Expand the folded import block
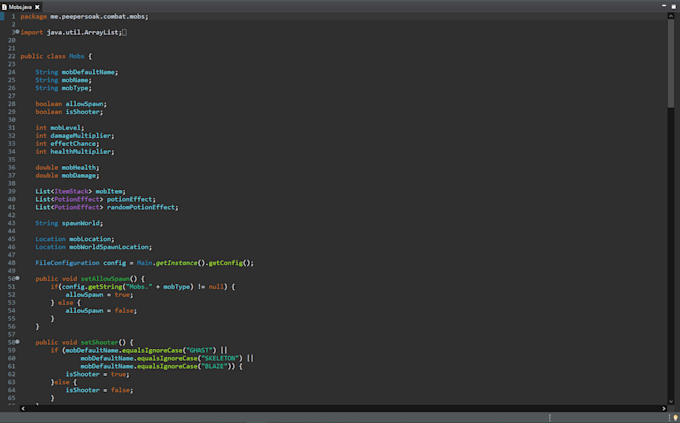The image size is (680, 423). click(17, 32)
